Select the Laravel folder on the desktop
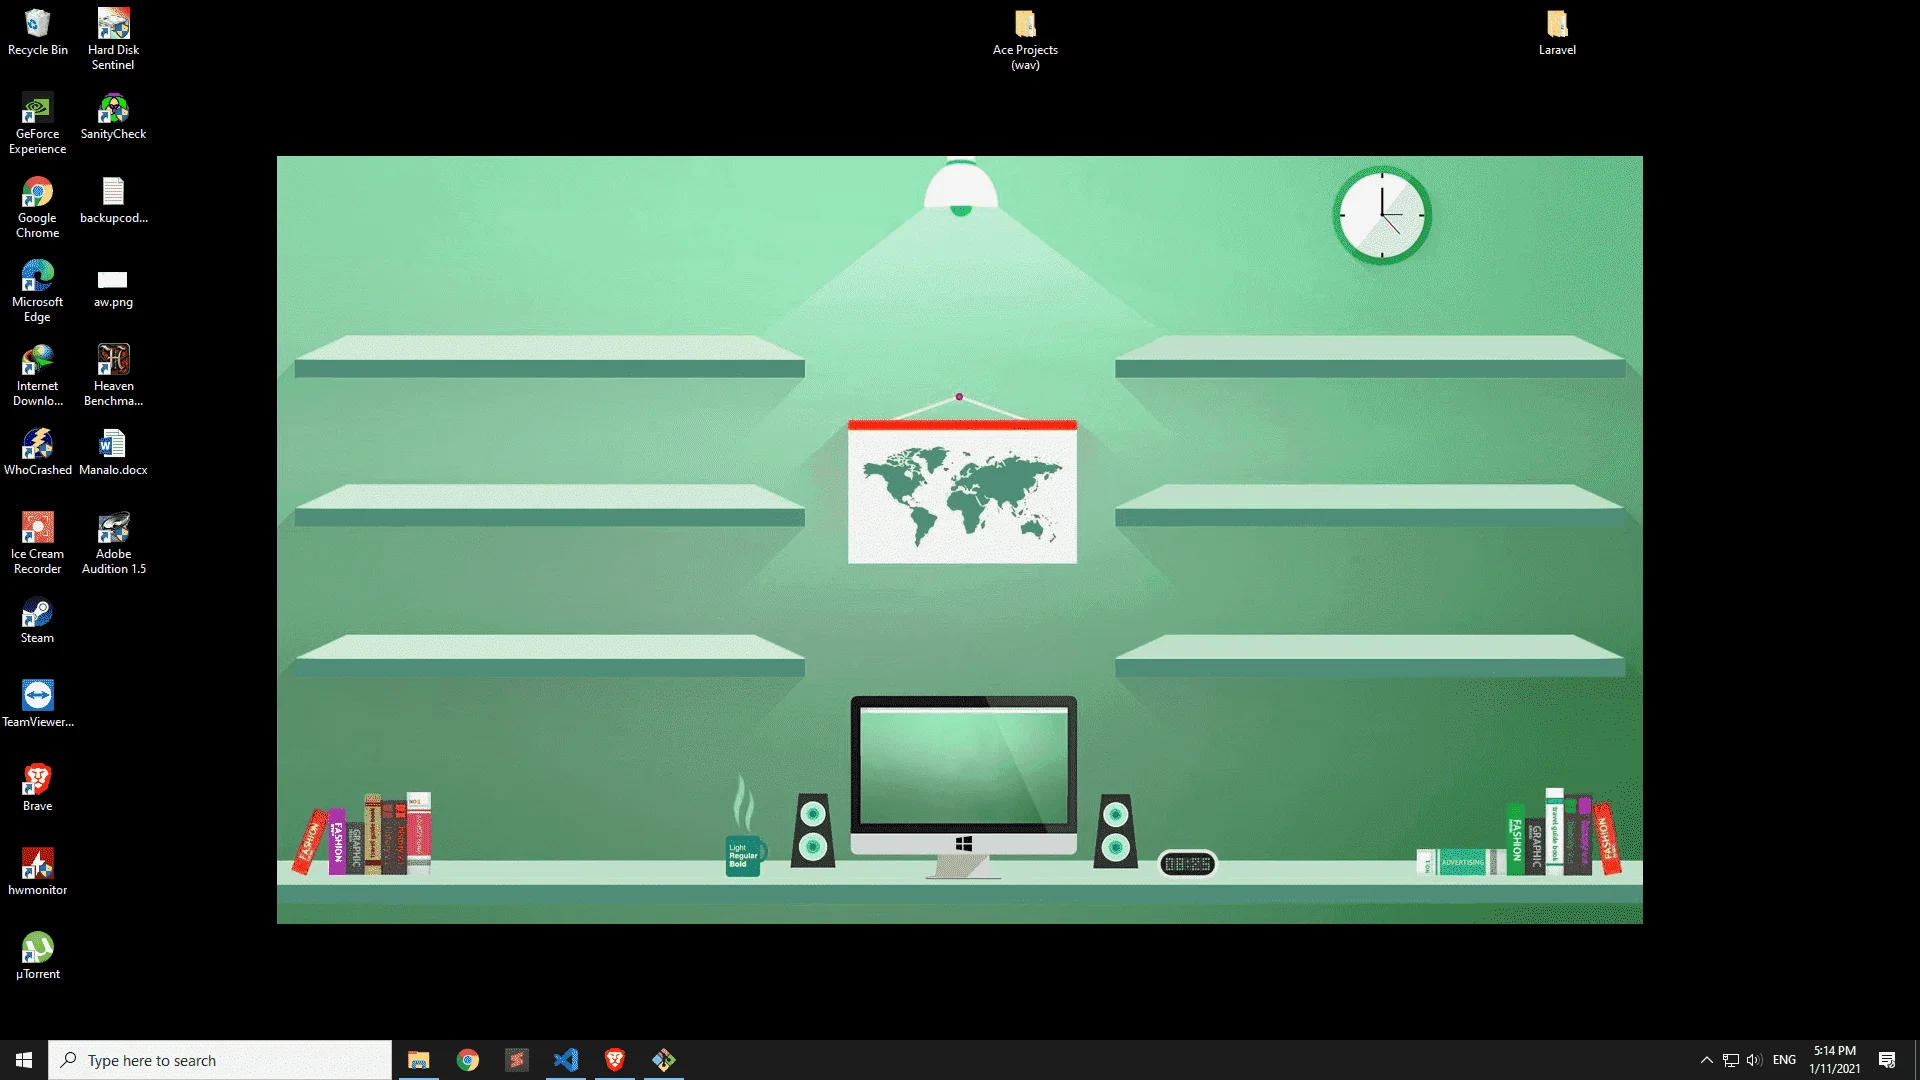 click(1557, 32)
